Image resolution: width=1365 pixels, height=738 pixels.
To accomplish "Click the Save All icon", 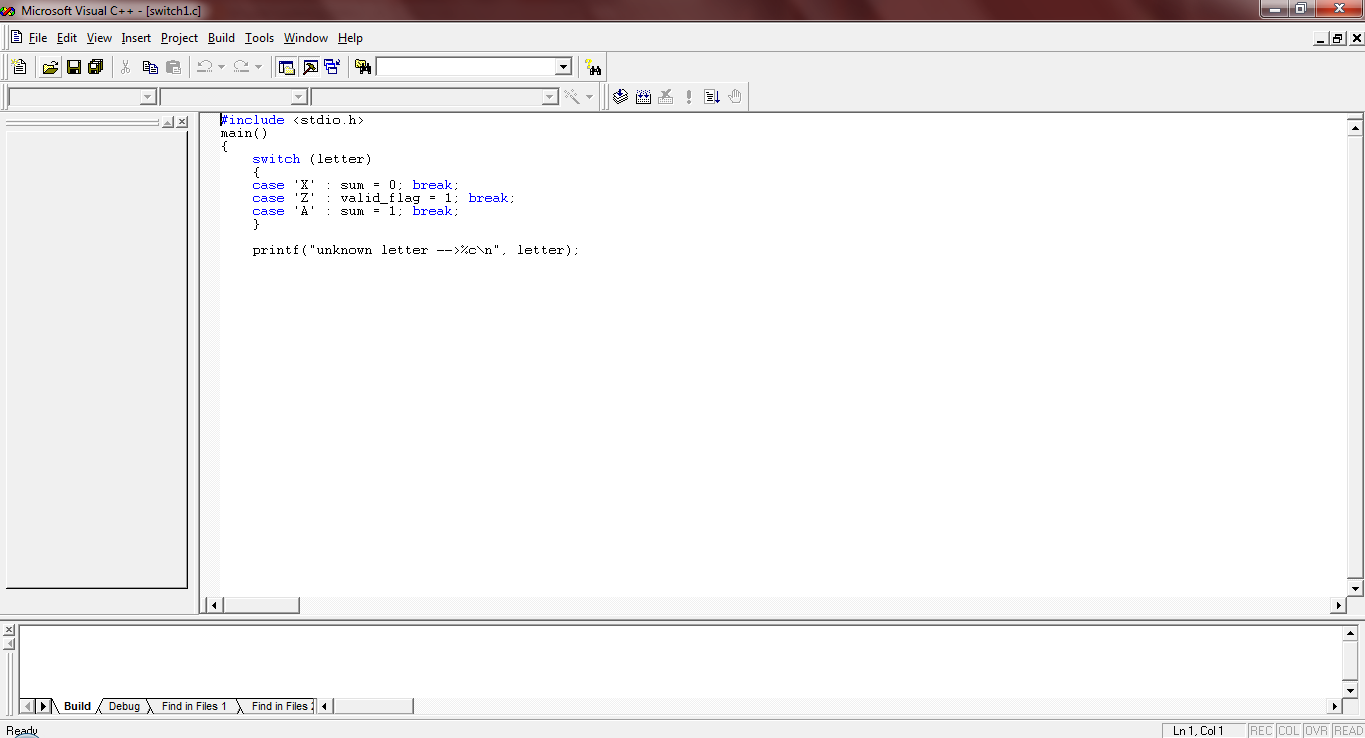I will point(96,67).
